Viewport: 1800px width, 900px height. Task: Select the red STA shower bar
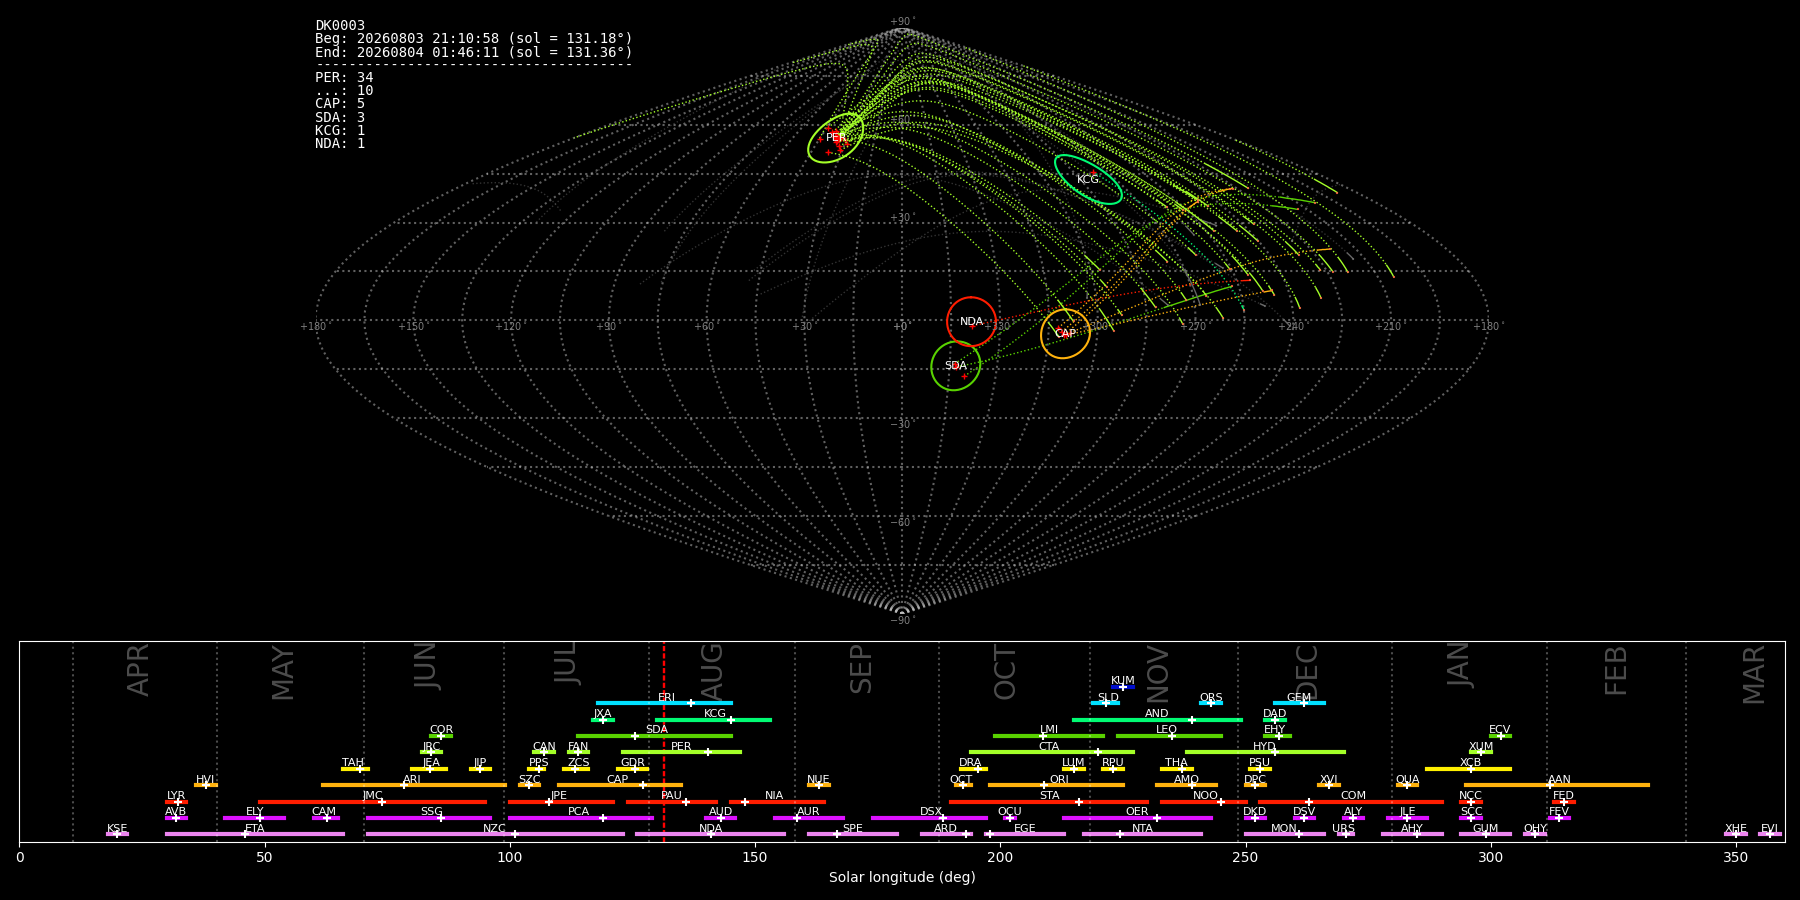(1049, 802)
